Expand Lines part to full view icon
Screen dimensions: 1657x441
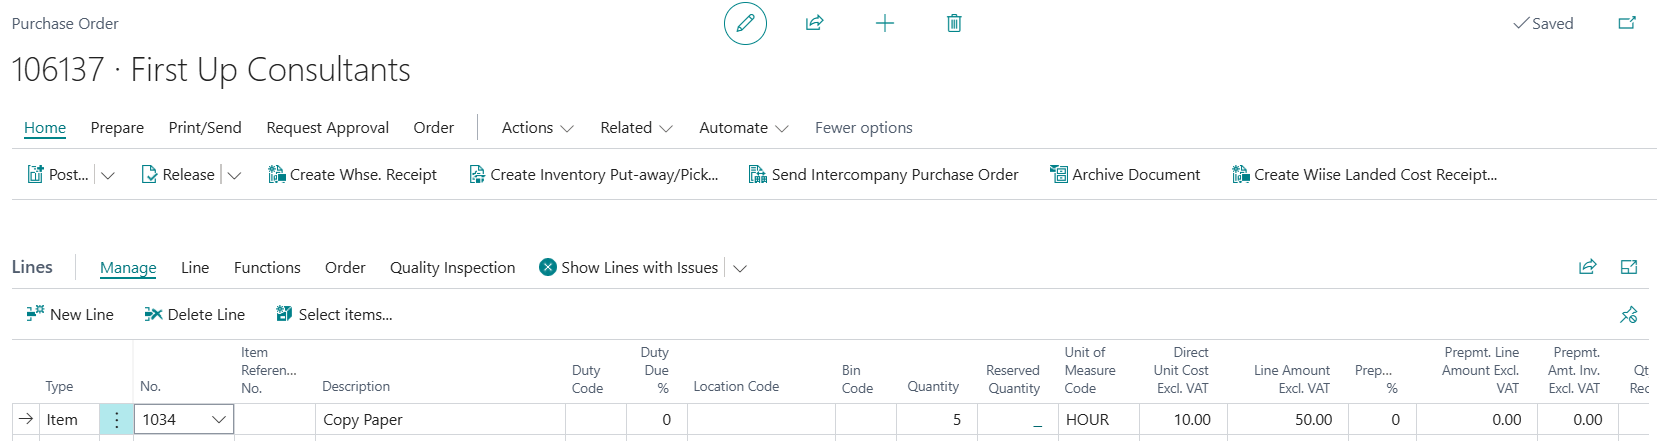(1629, 266)
